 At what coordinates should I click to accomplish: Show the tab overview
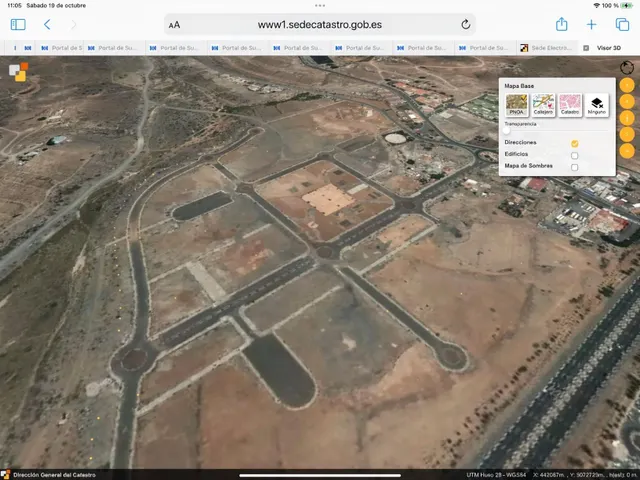click(622, 24)
